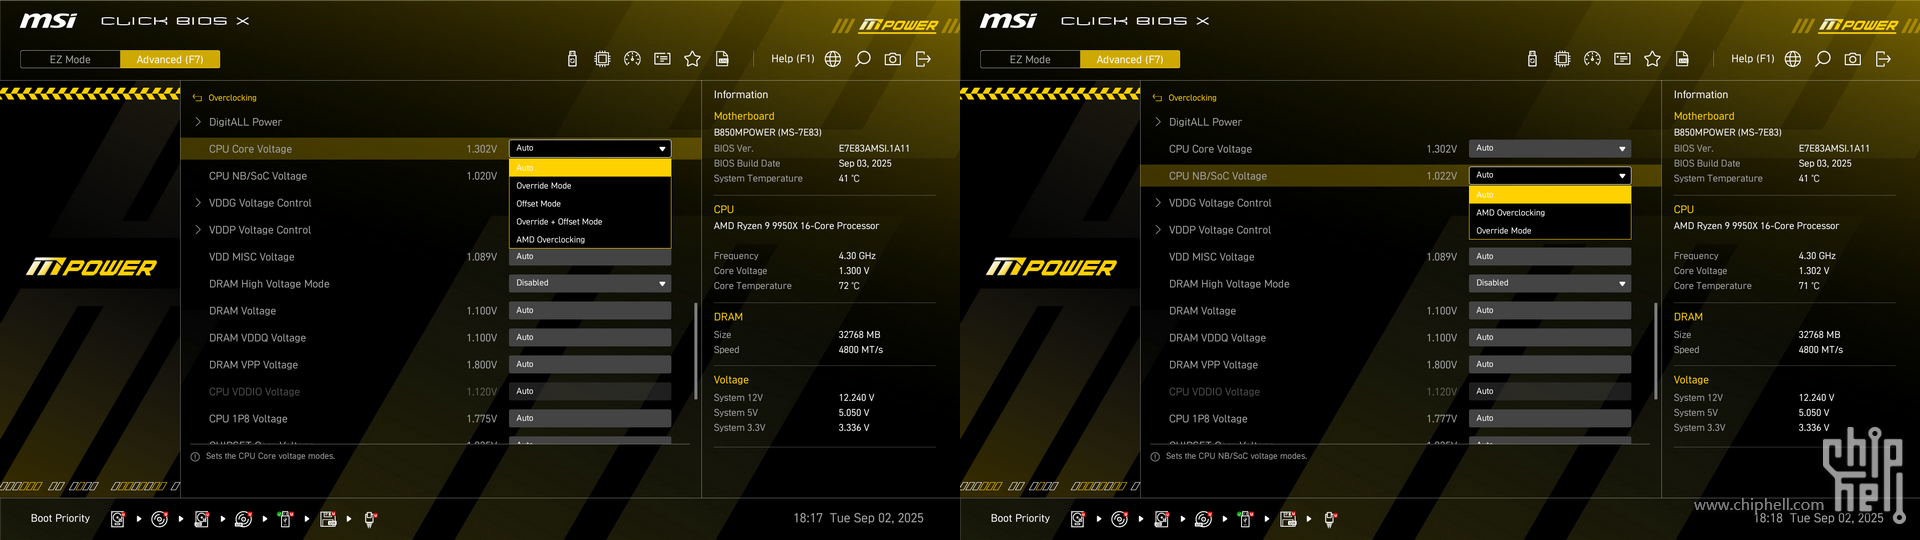Image resolution: width=1920 pixels, height=540 pixels.
Task: Open Favorites star icon in right window
Action: click(x=1652, y=59)
